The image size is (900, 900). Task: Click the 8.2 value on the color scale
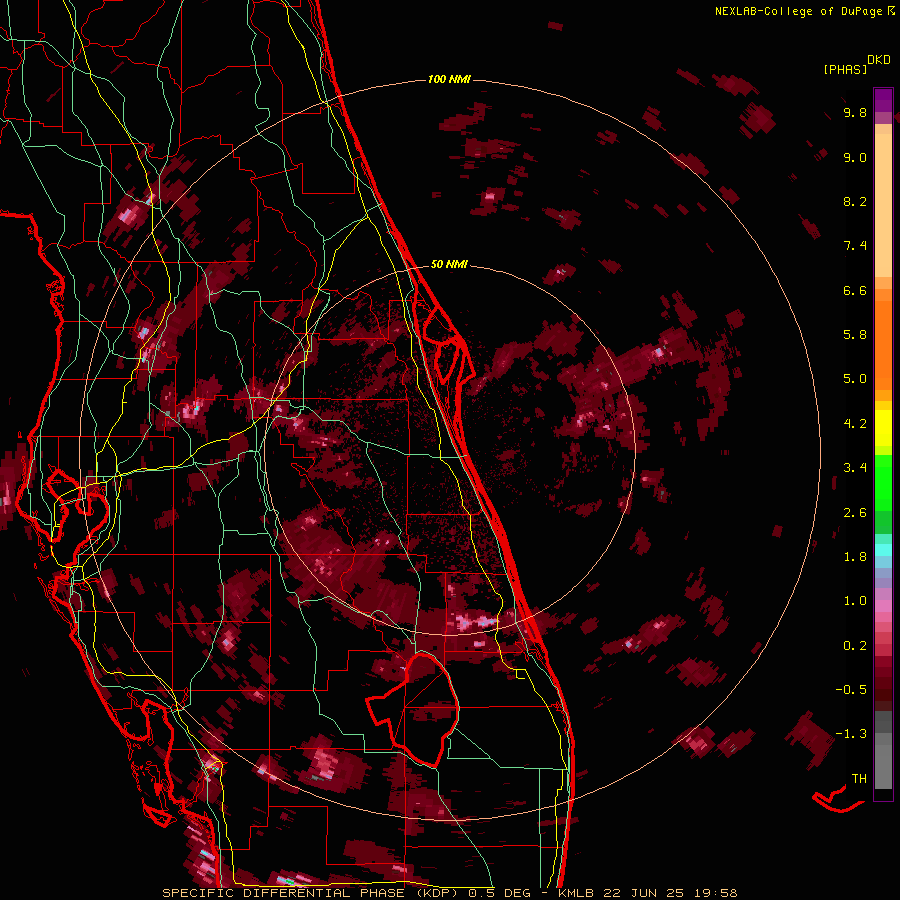coord(855,201)
